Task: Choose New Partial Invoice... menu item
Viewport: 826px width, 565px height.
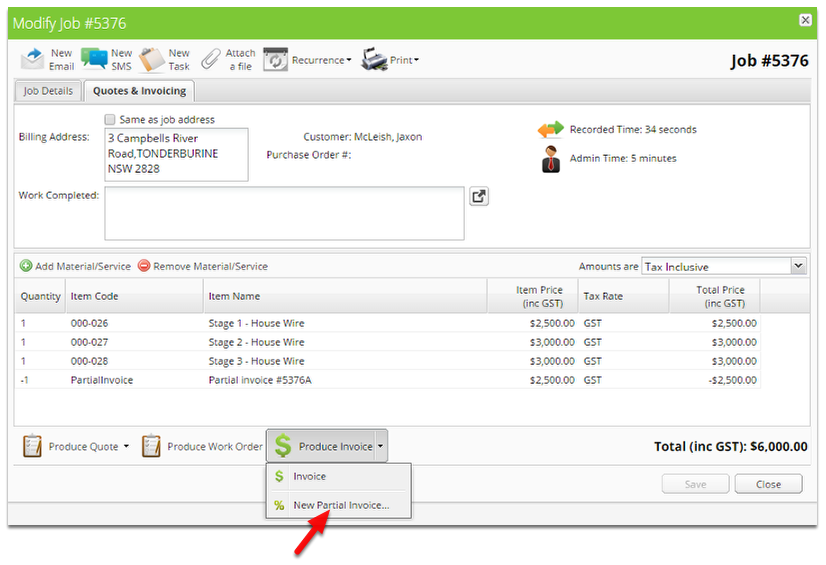Action: coord(339,505)
